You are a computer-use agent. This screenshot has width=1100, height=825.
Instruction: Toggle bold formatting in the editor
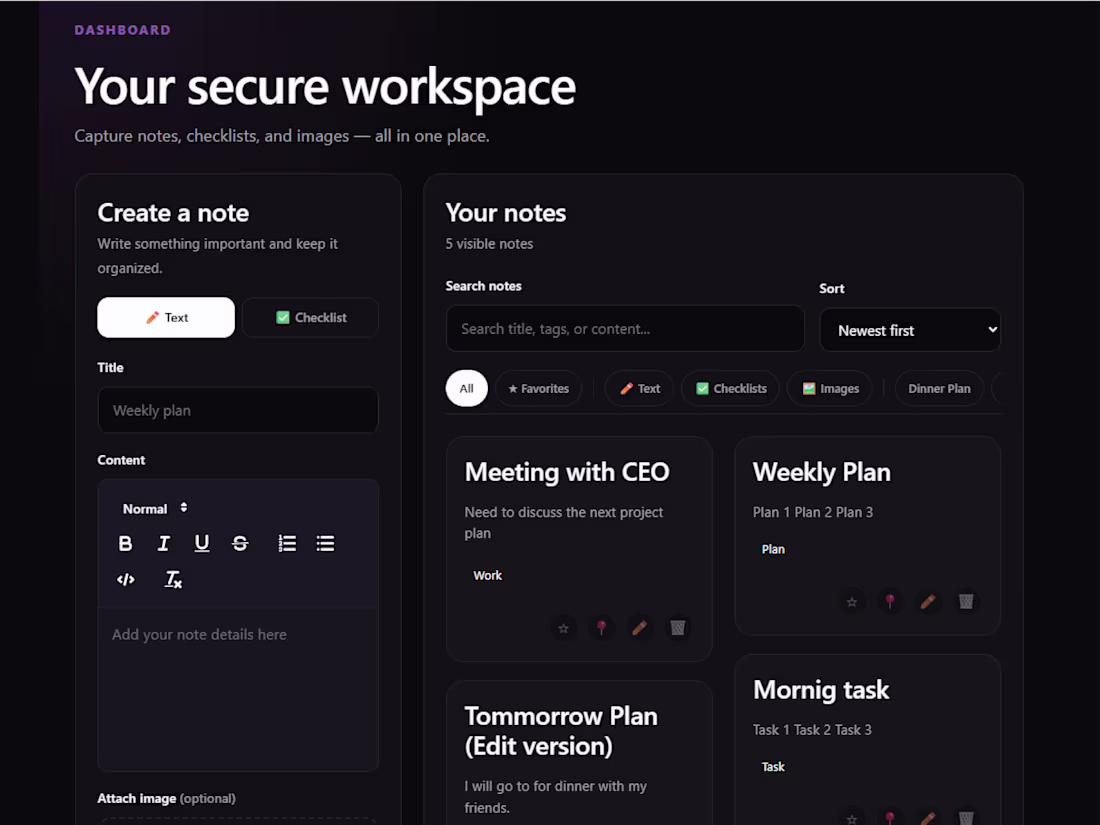[126, 544]
